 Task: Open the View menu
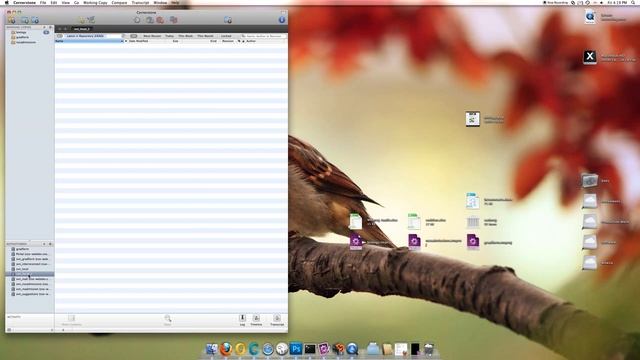coord(65,2)
